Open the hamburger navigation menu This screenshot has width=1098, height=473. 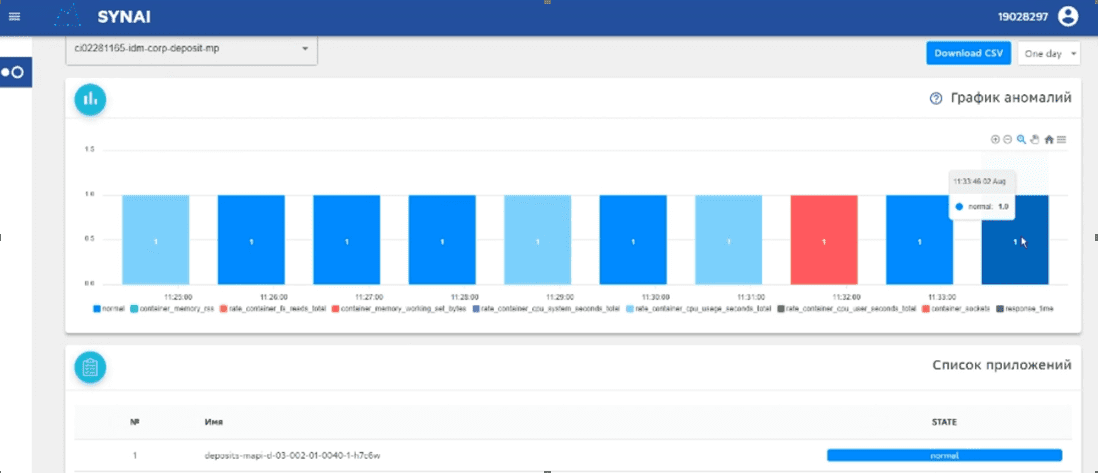(x=14, y=15)
